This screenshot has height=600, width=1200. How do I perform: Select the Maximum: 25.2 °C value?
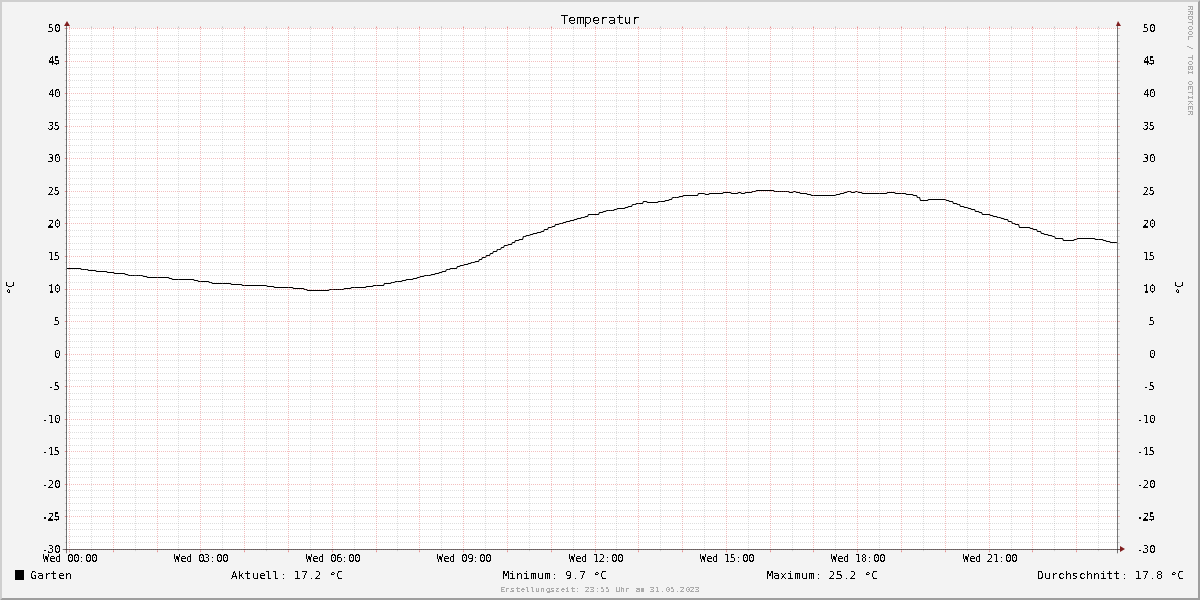[822, 575]
